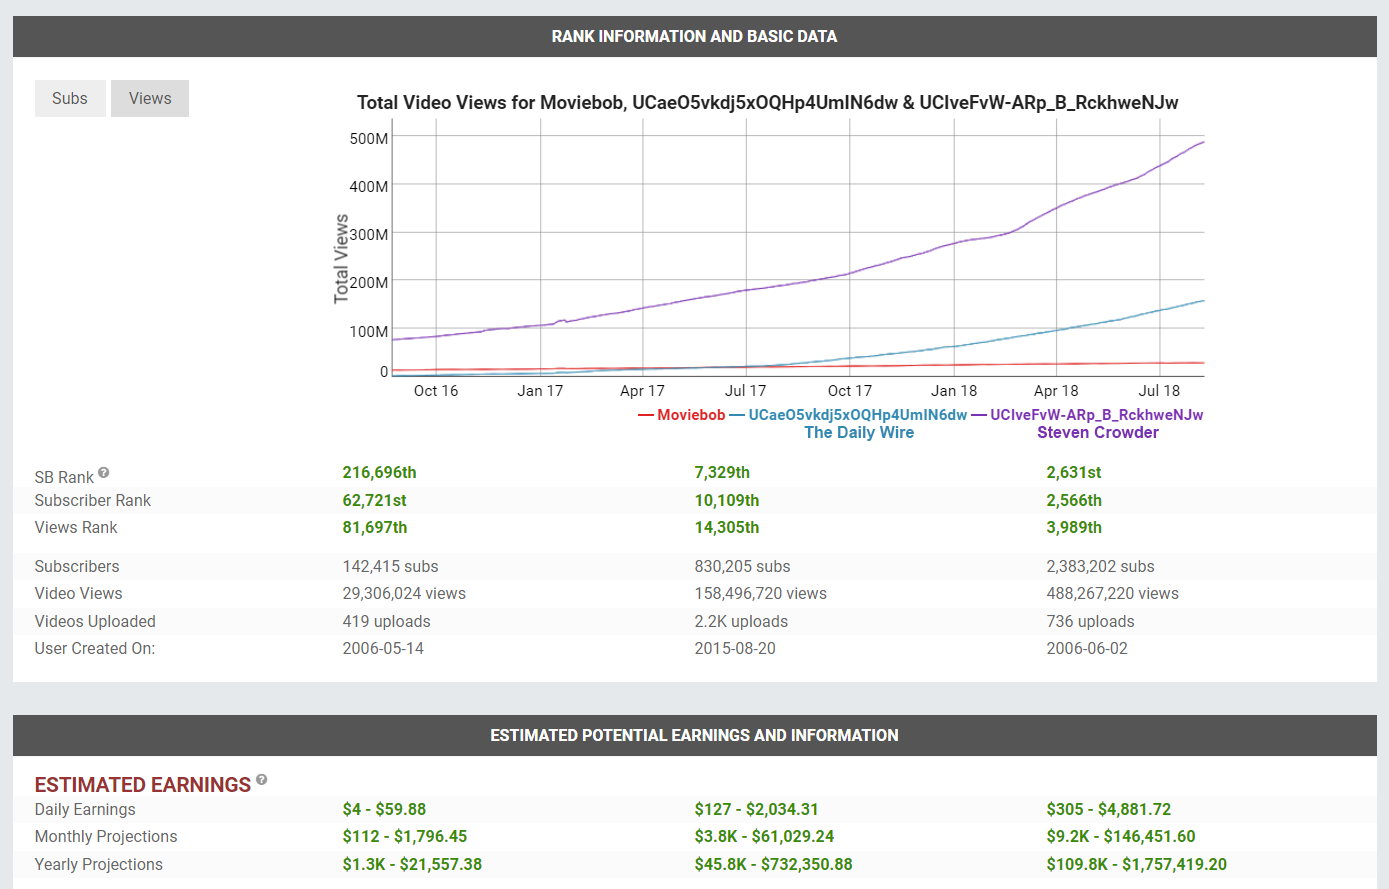Switch to the Views chart tab
The height and width of the screenshot is (889, 1389).
click(150, 98)
